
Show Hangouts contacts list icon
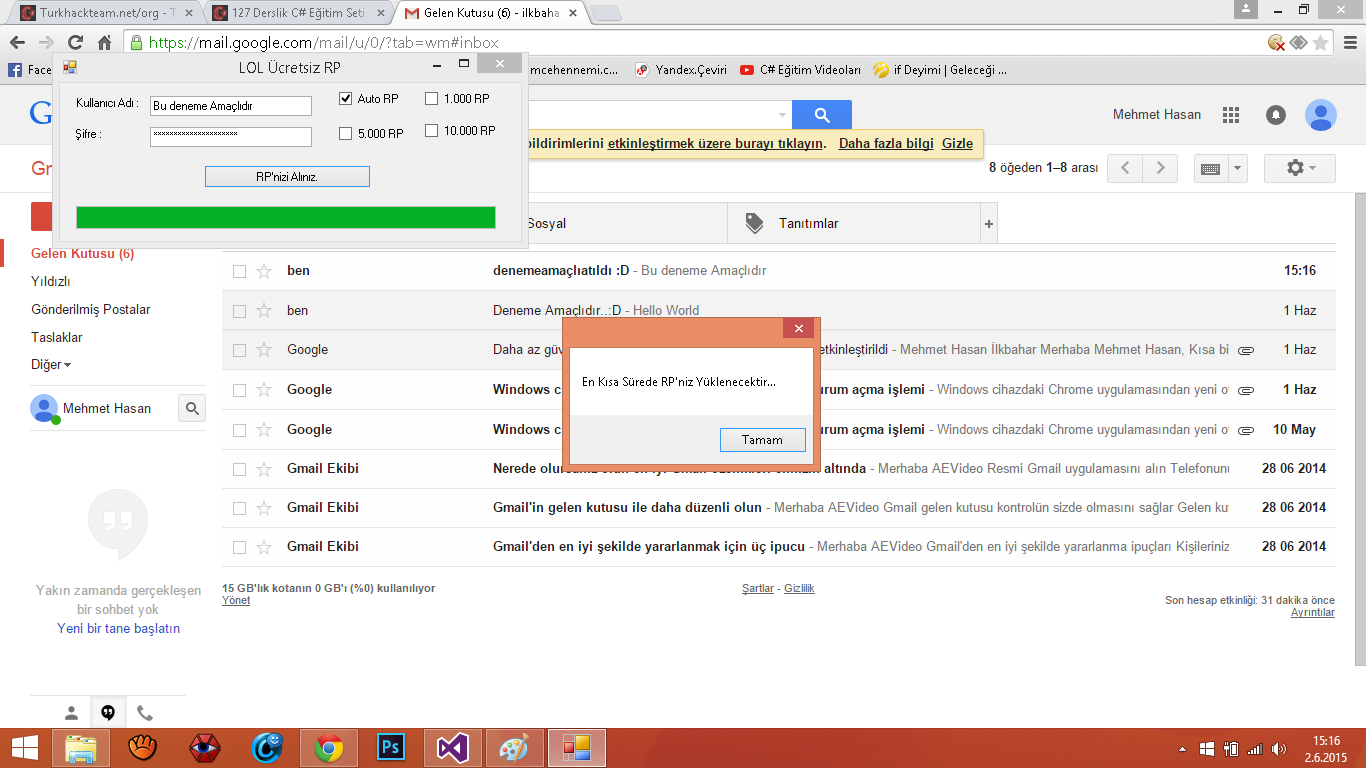click(x=71, y=713)
